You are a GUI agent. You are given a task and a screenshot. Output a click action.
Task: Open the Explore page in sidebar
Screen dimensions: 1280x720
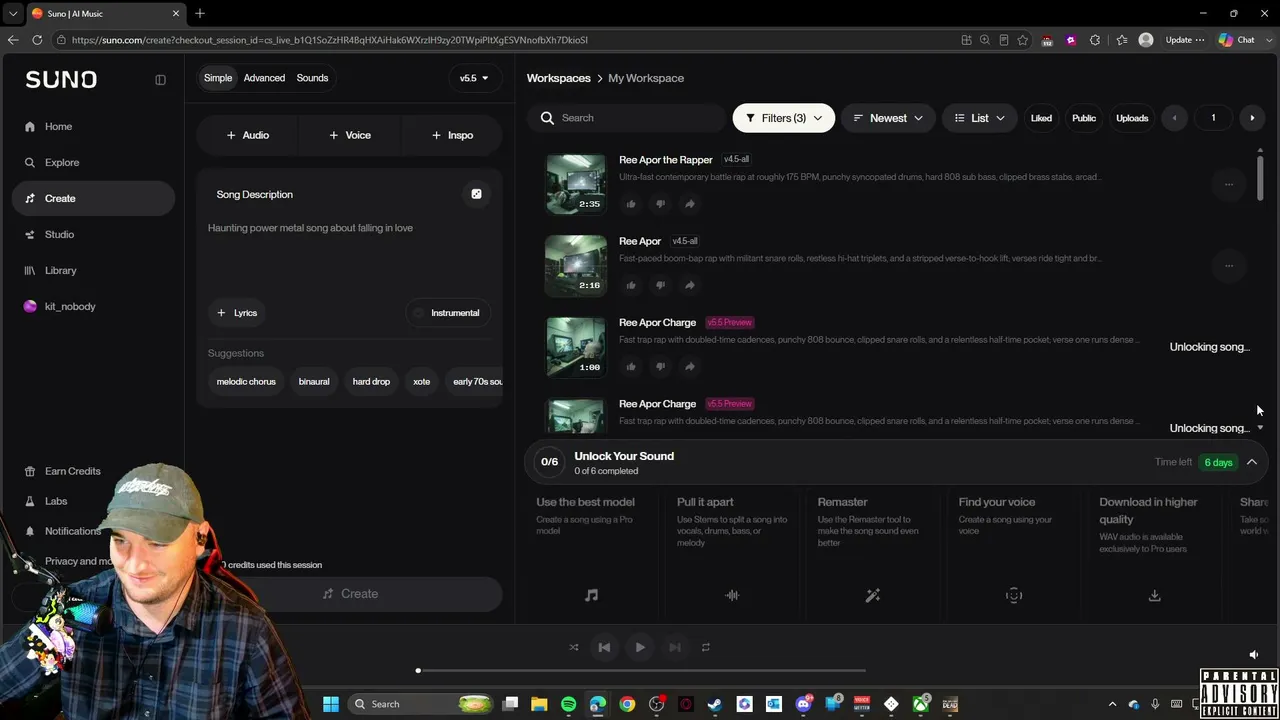click(x=93, y=162)
